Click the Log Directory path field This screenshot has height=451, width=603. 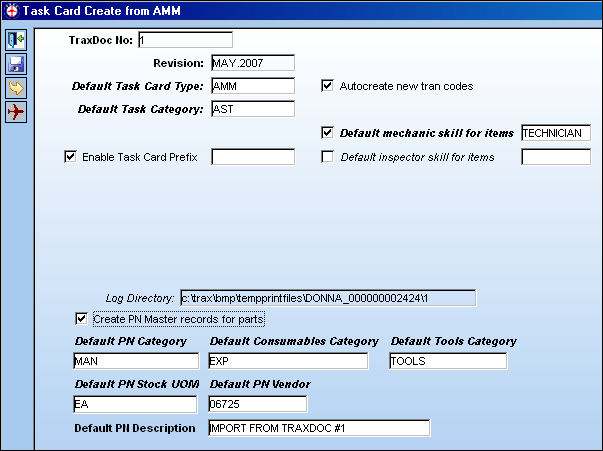tap(328, 298)
